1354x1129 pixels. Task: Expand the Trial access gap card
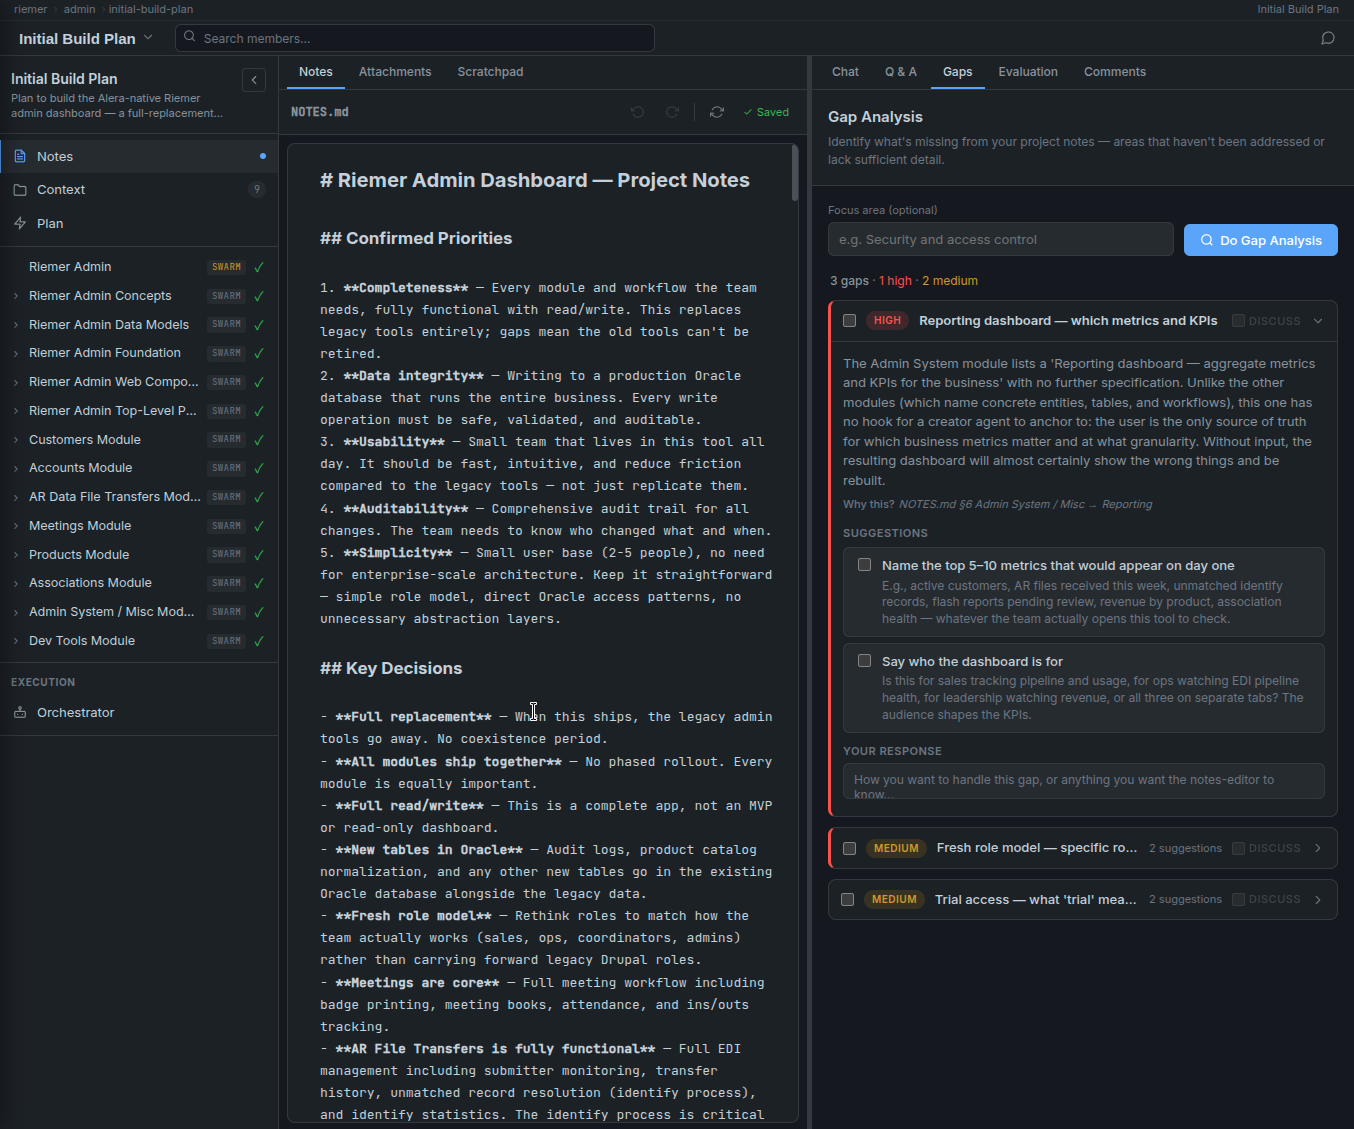[1318, 899]
